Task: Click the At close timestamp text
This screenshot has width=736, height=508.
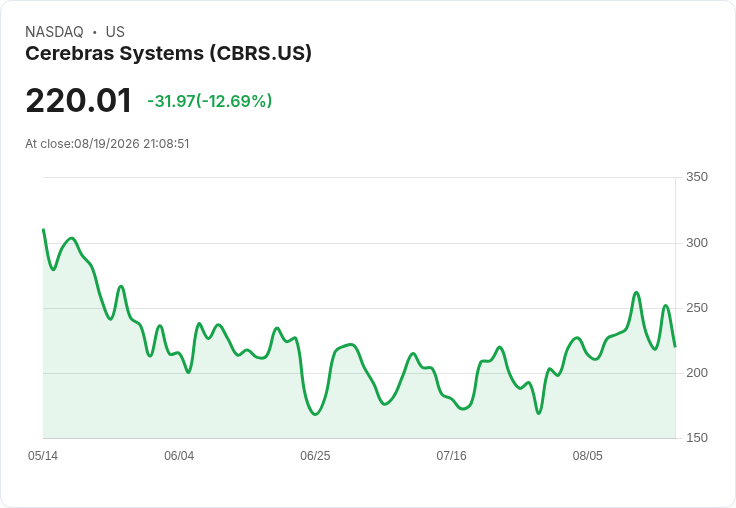Action: [107, 144]
